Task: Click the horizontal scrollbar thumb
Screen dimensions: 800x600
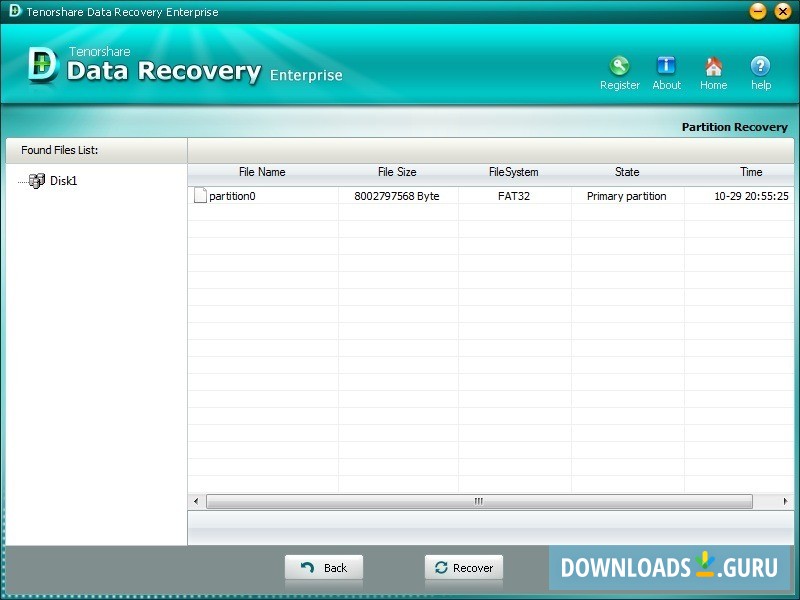Action: click(478, 501)
